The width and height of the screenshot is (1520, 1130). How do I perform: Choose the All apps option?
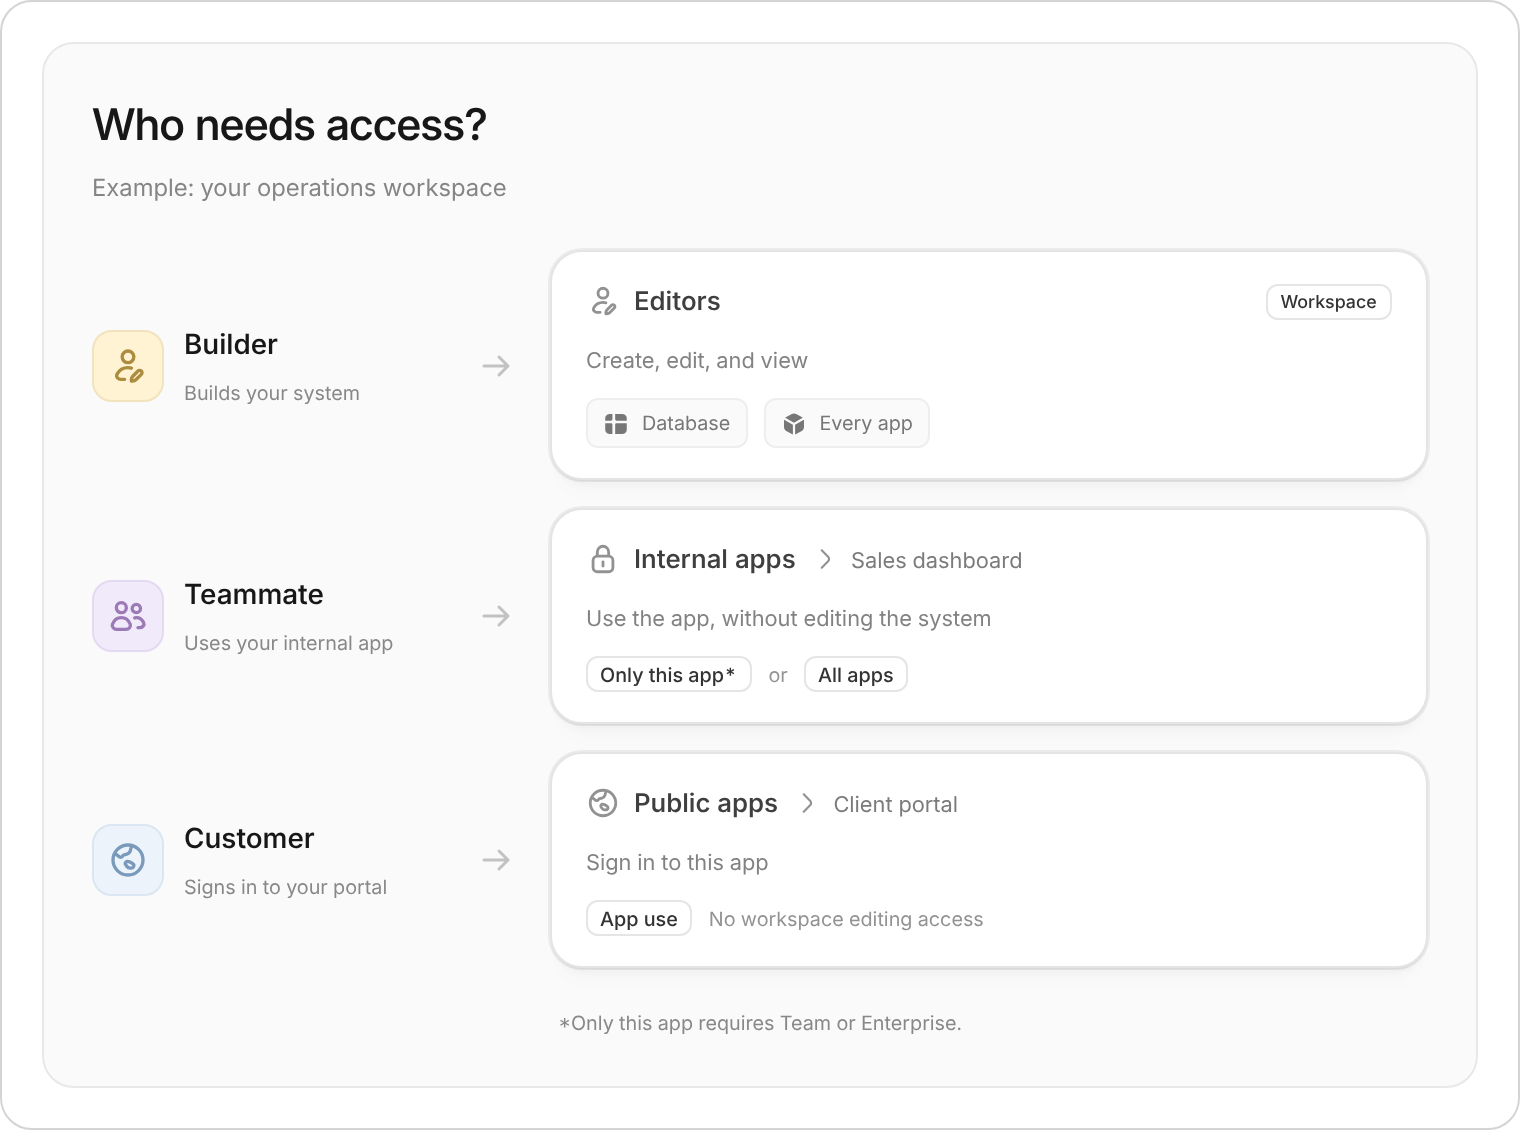click(x=856, y=675)
